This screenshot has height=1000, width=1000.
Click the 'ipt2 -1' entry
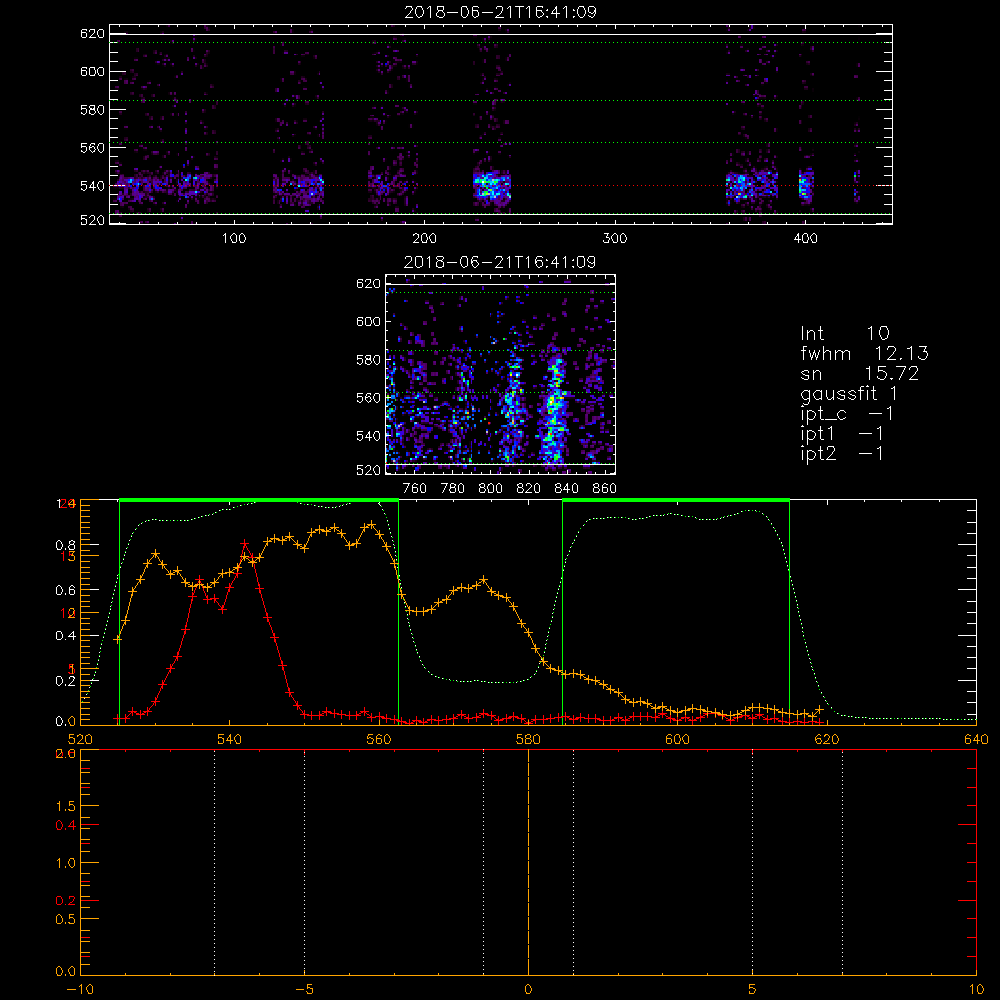coord(842,453)
